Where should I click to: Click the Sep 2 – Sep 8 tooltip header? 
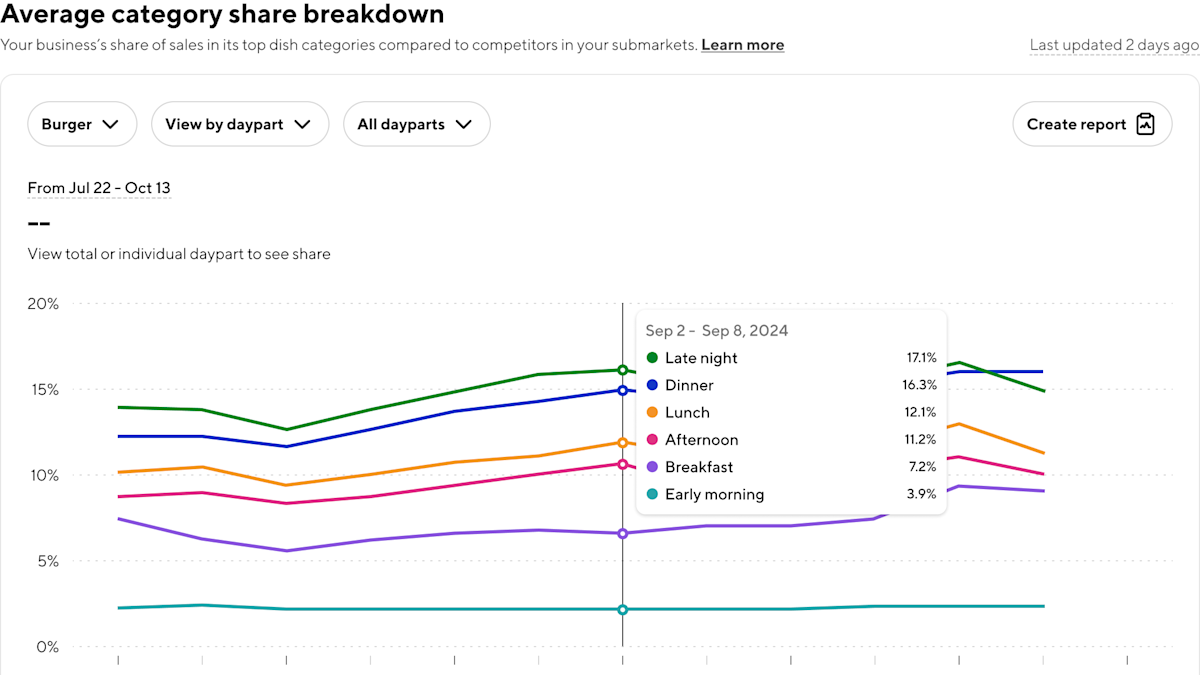click(717, 330)
